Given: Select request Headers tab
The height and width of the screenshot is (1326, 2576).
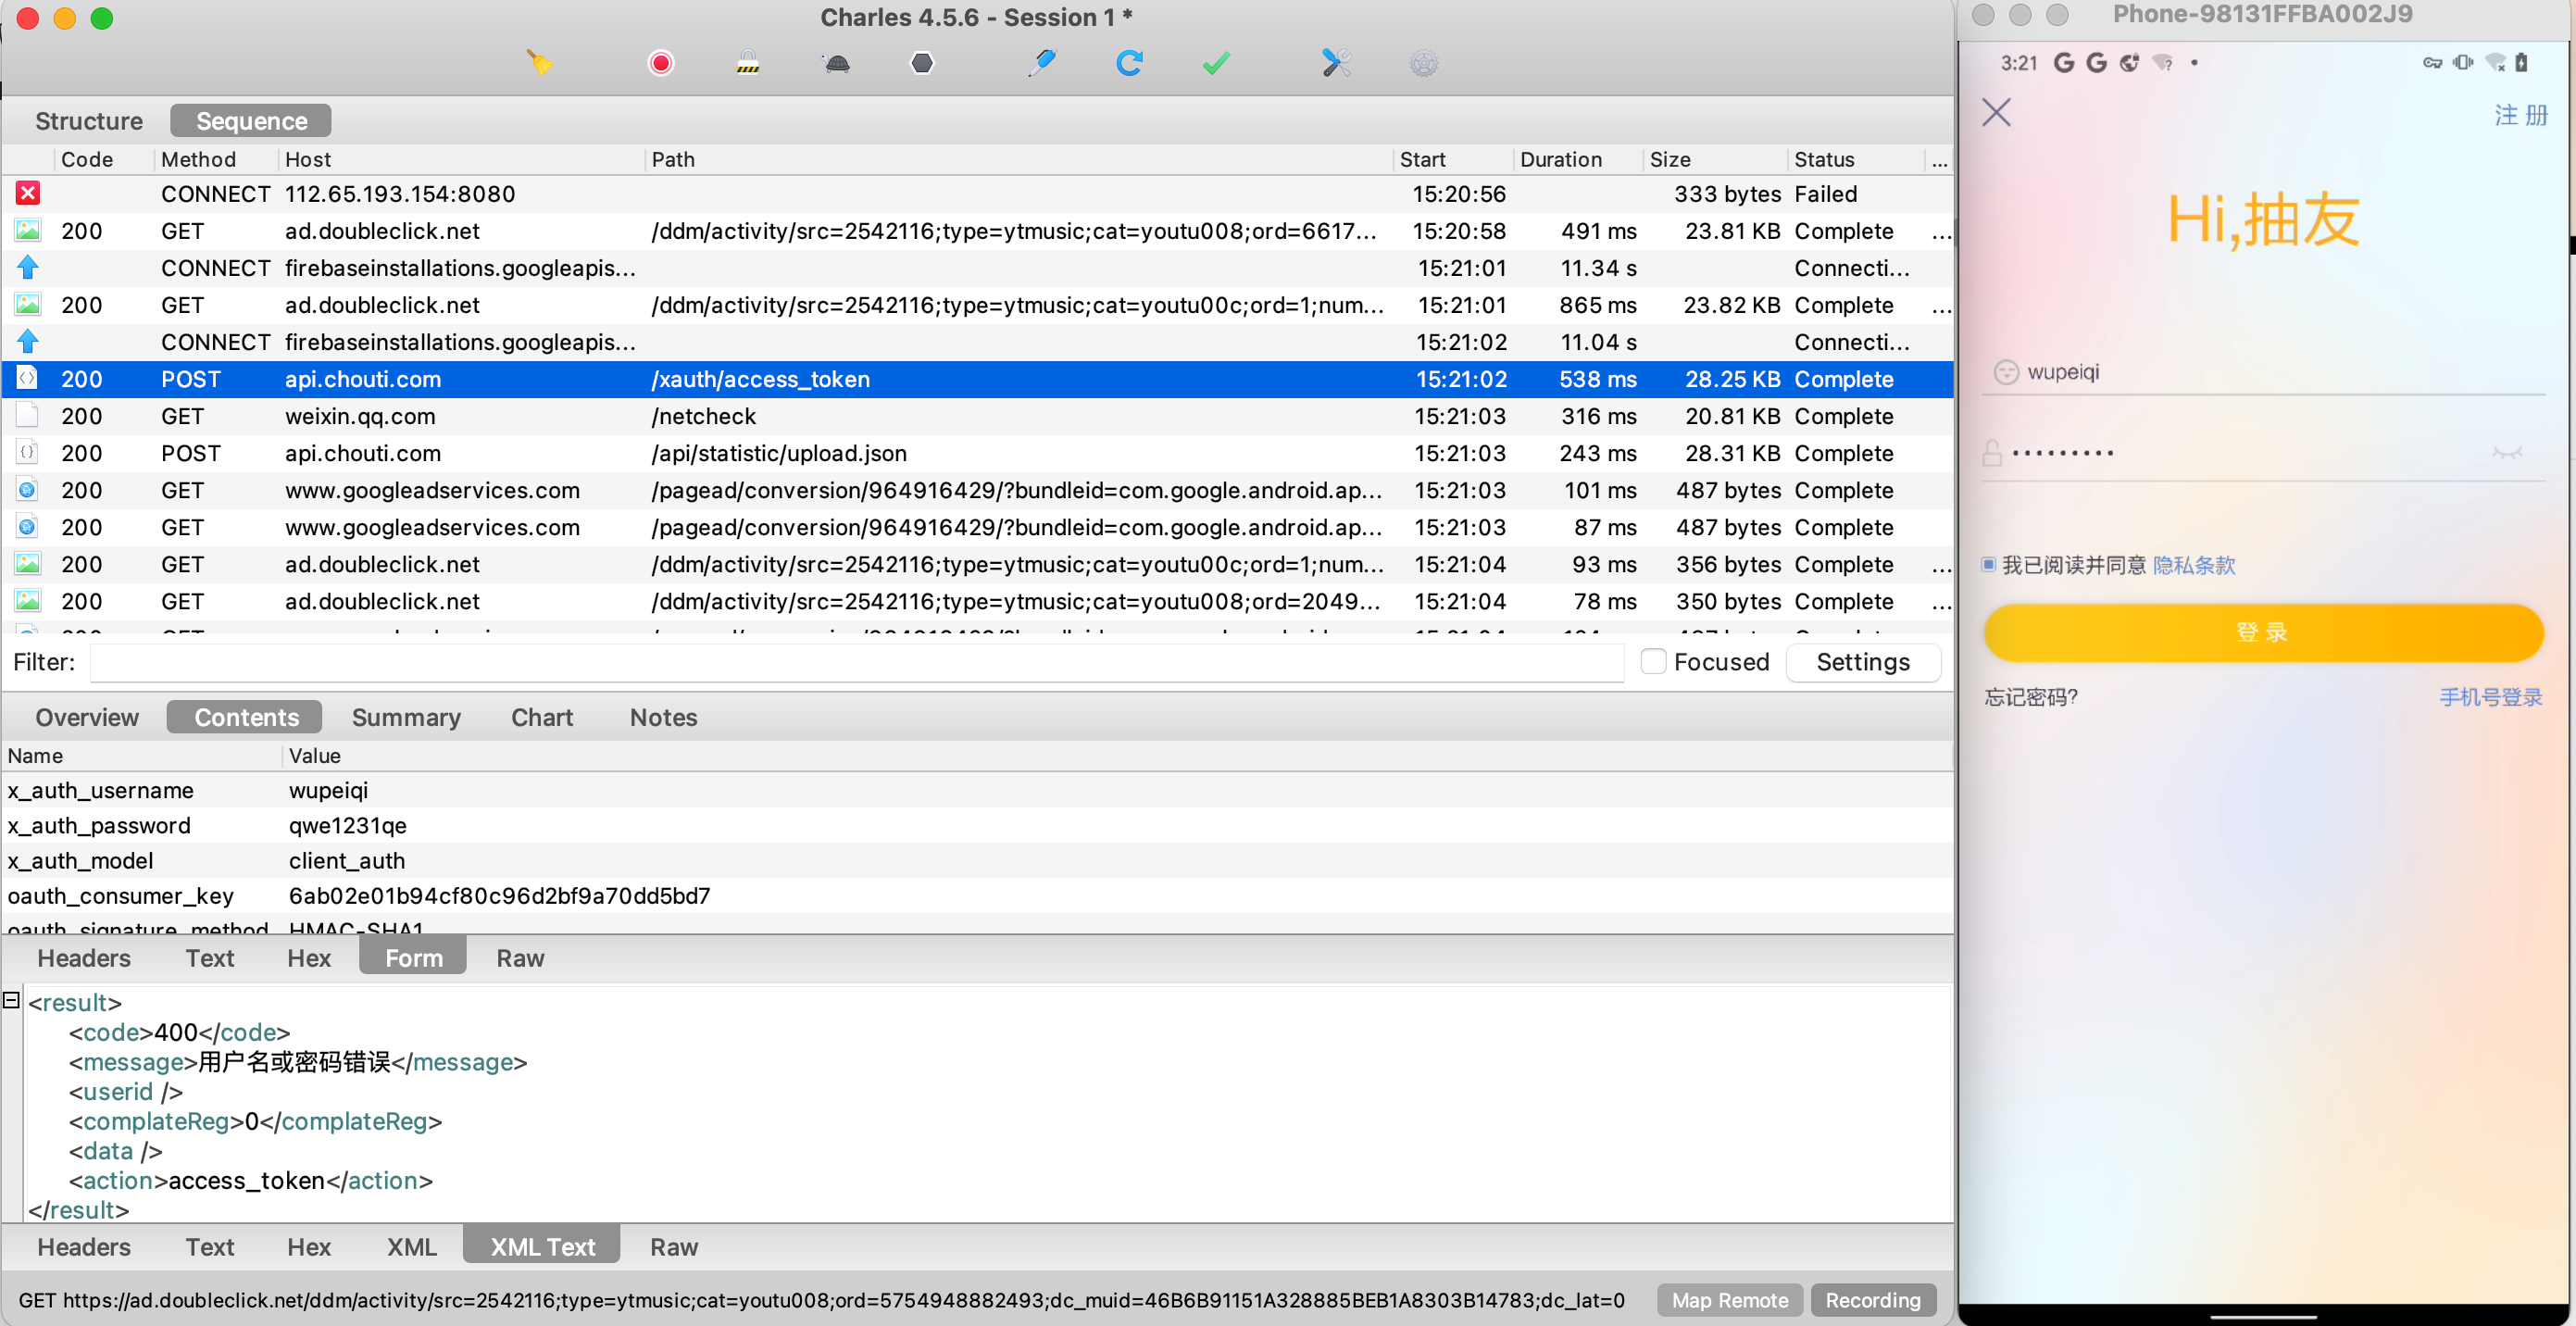Looking at the screenshot, I should click(x=84, y=958).
